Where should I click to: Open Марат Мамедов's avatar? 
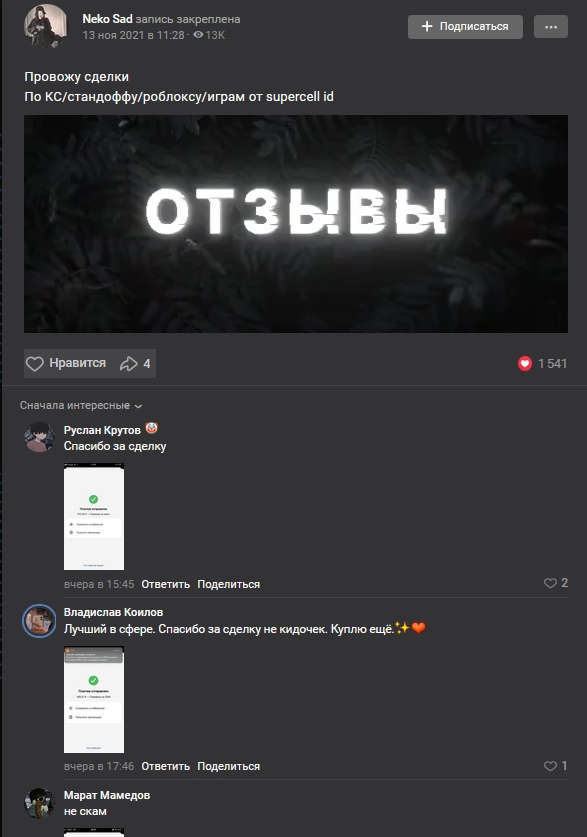pos(39,802)
